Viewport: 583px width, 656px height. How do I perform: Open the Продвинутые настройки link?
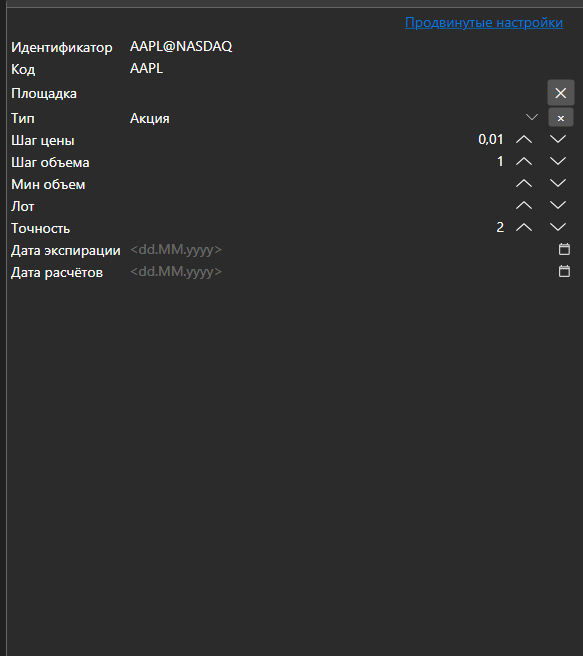click(x=484, y=23)
